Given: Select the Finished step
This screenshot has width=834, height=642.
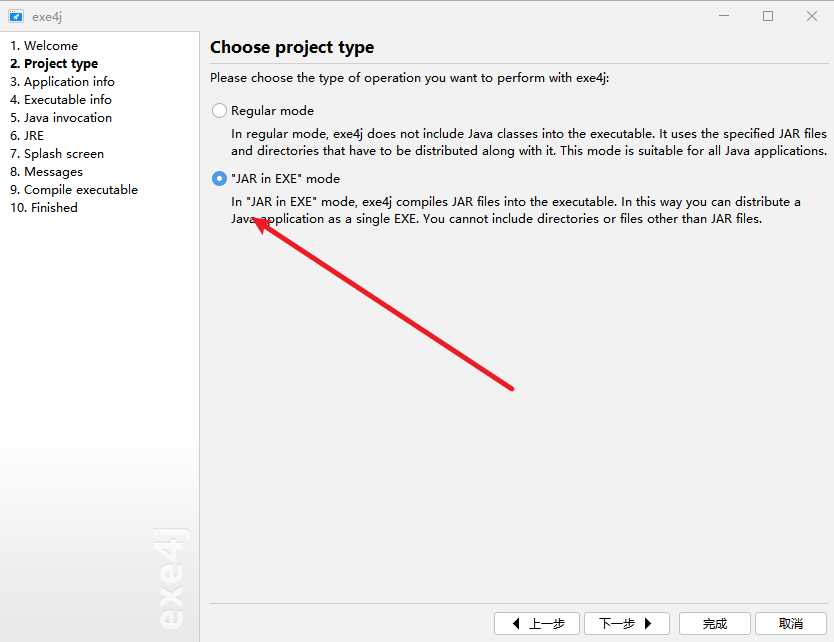Looking at the screenshot, I should (44, 208).
